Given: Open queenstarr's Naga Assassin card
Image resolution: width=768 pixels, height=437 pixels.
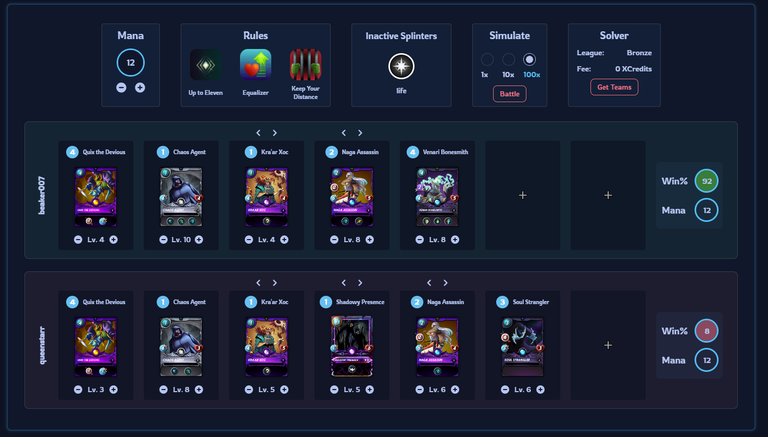Looking at the screenshot, I should pyautogui.click(x=437, y=347).
